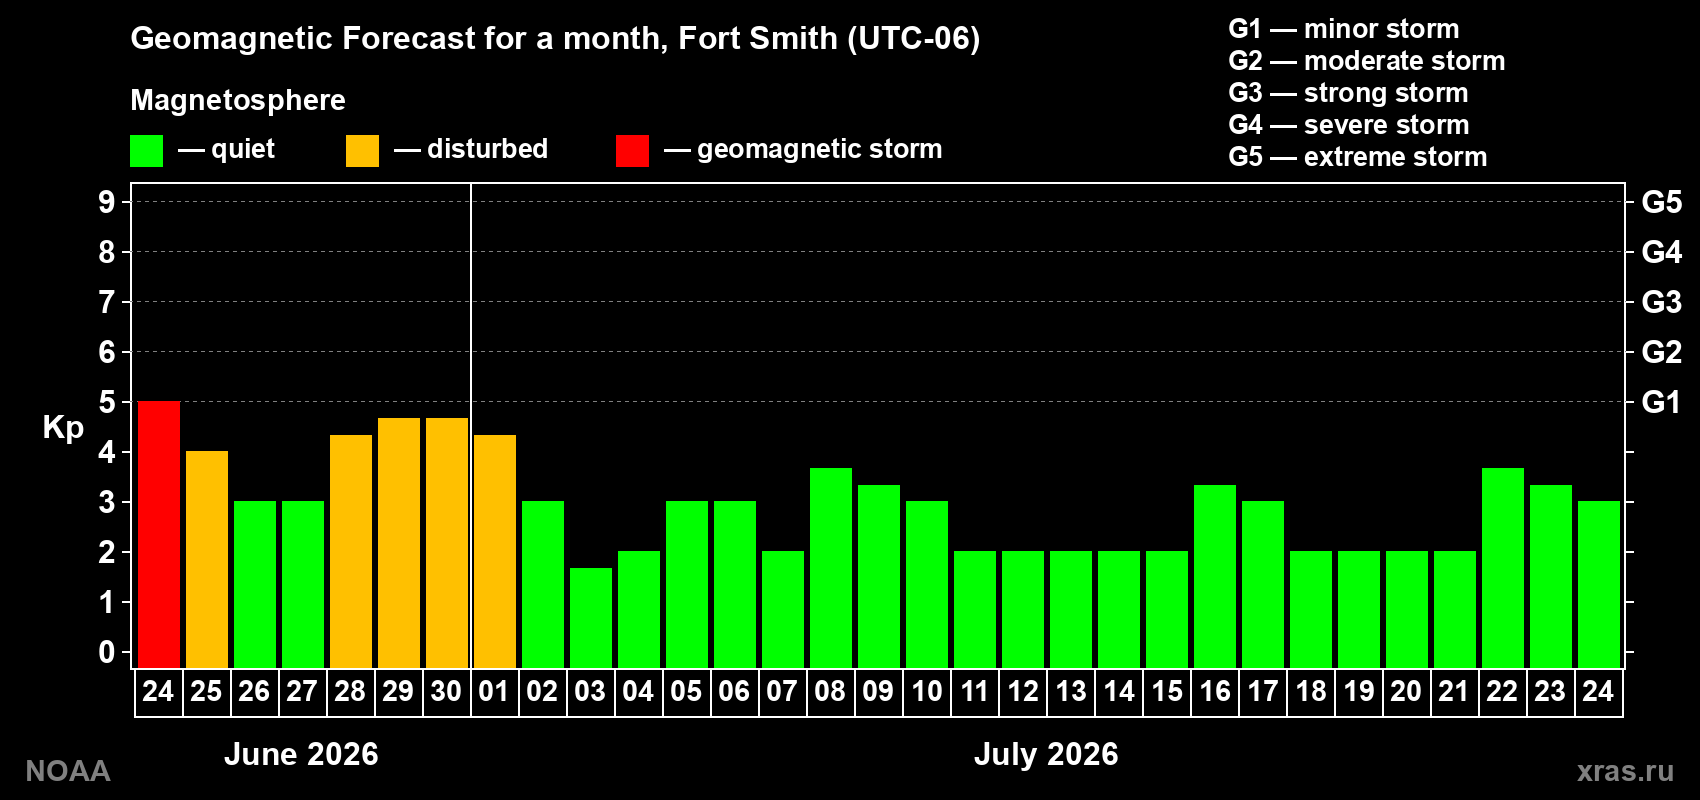Open the xras.ru site label

[x=1625, y=771]
